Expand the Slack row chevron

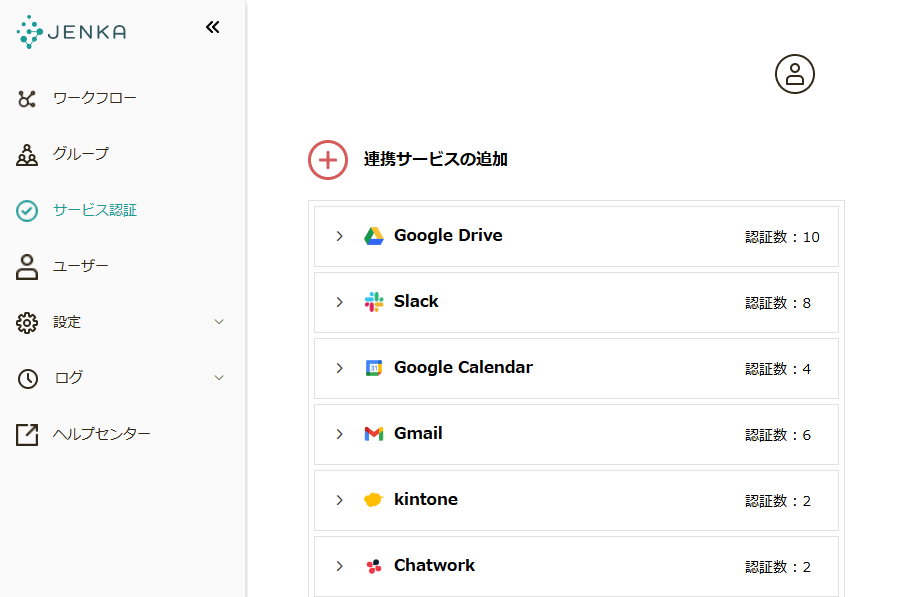339,302
